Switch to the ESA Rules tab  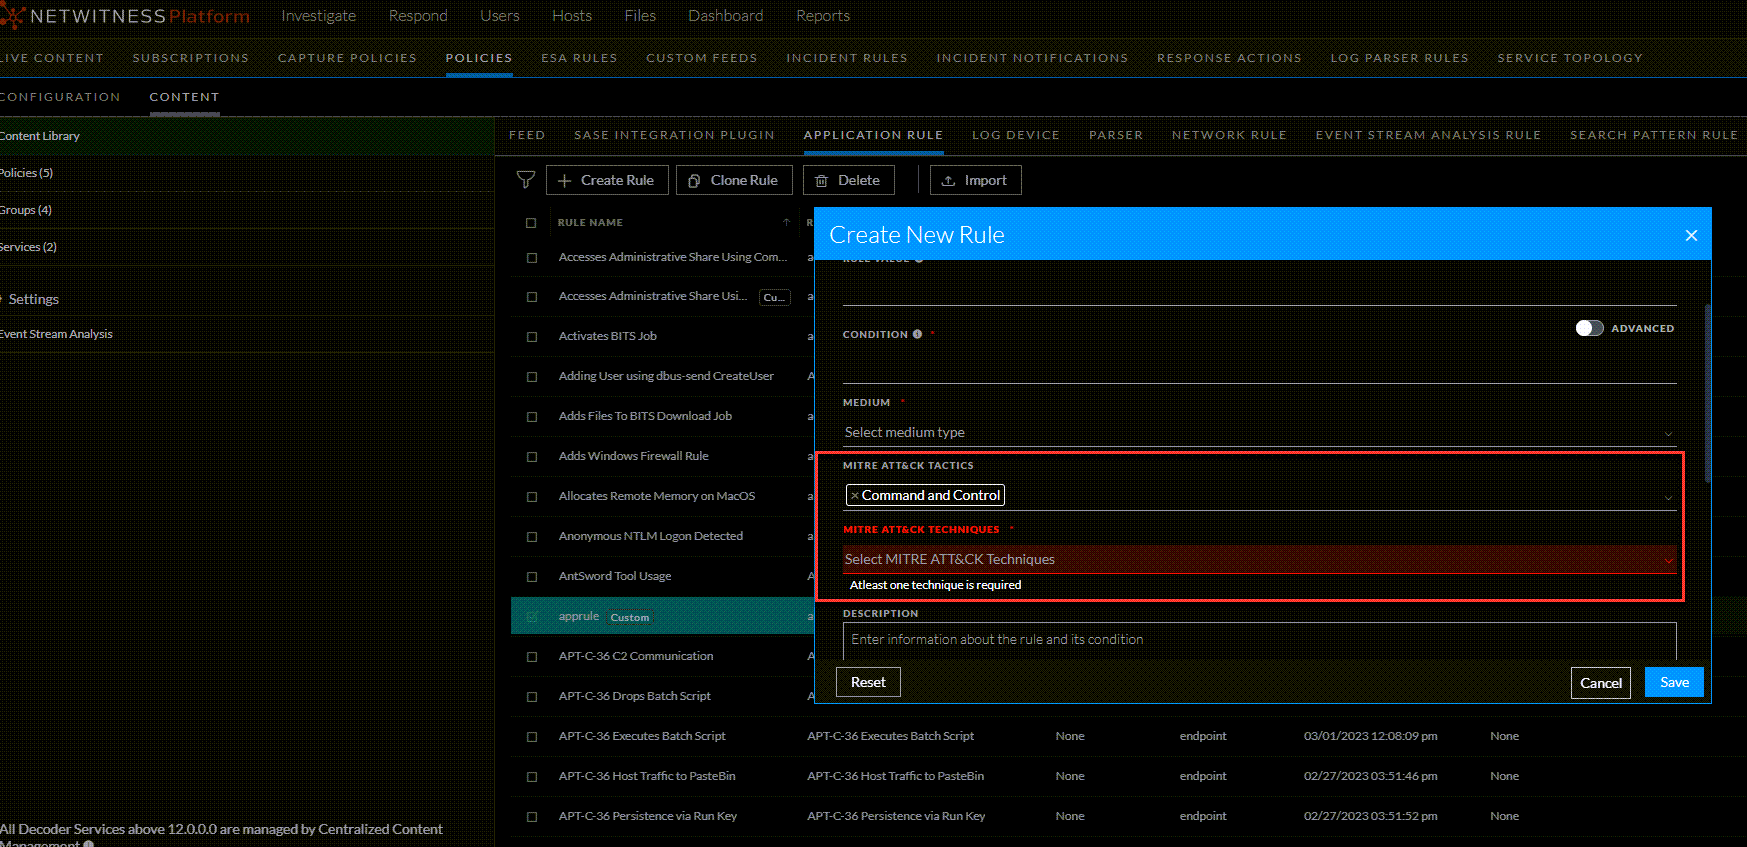(579, 58)
